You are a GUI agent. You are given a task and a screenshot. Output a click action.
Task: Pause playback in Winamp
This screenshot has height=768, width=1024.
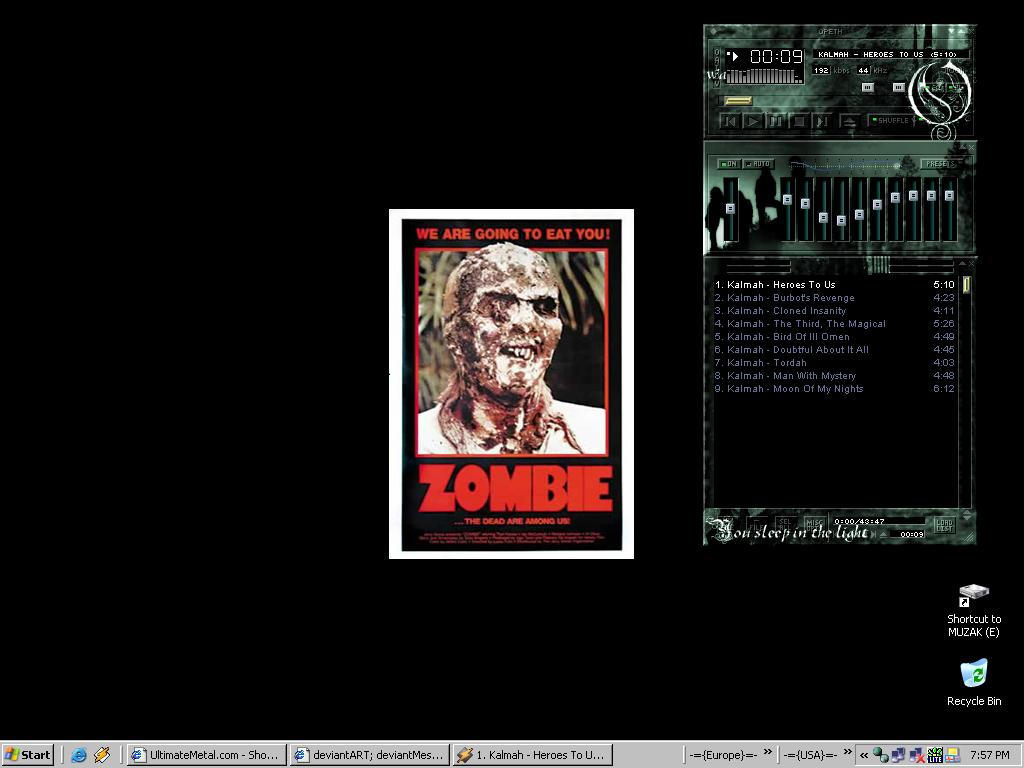(775, 121)
